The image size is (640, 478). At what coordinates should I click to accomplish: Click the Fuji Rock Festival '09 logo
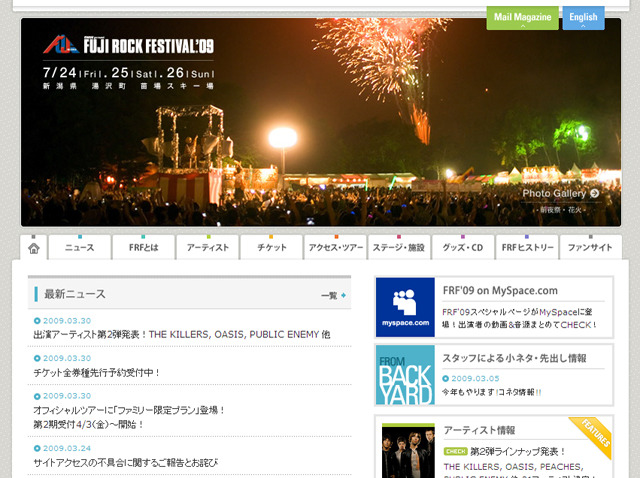(x=128, y=45)
